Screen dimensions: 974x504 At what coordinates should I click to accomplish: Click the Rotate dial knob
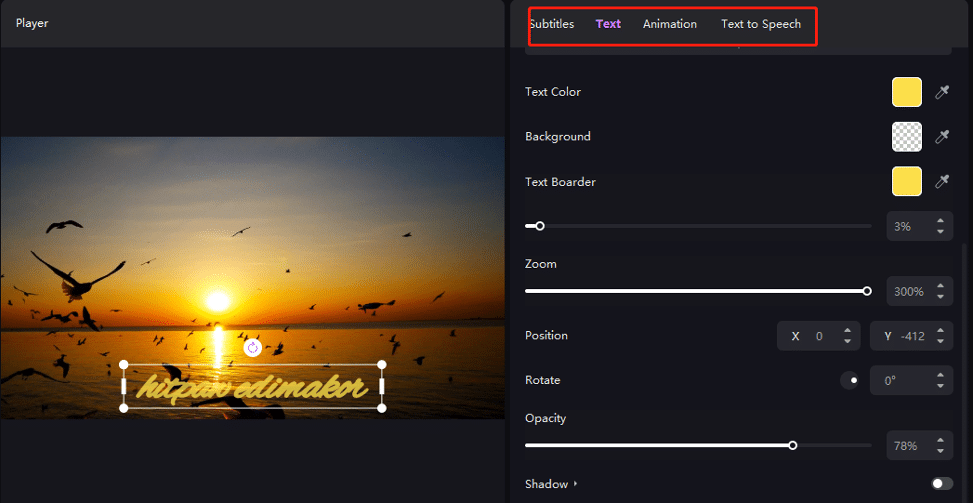click(x=850, y=381)
